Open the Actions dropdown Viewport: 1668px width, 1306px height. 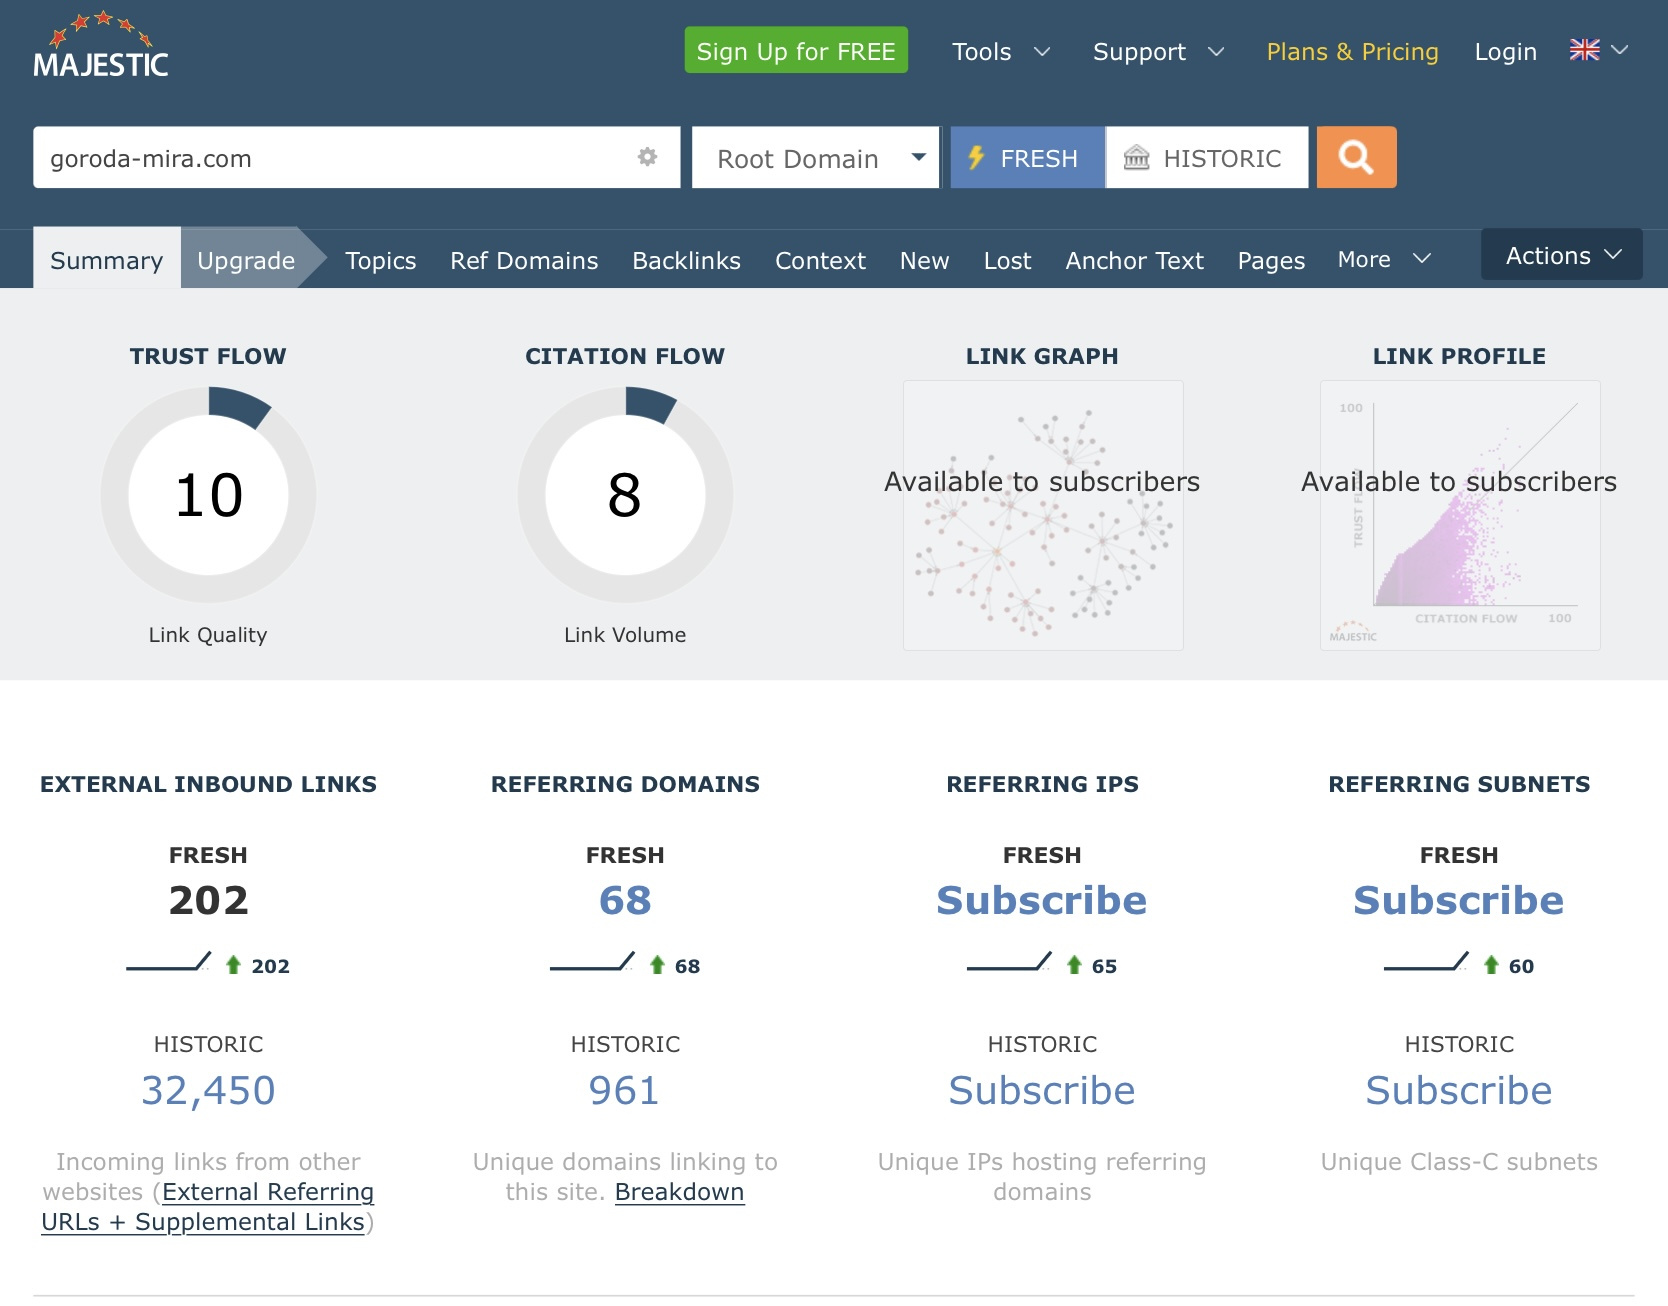click(1562, 255)
